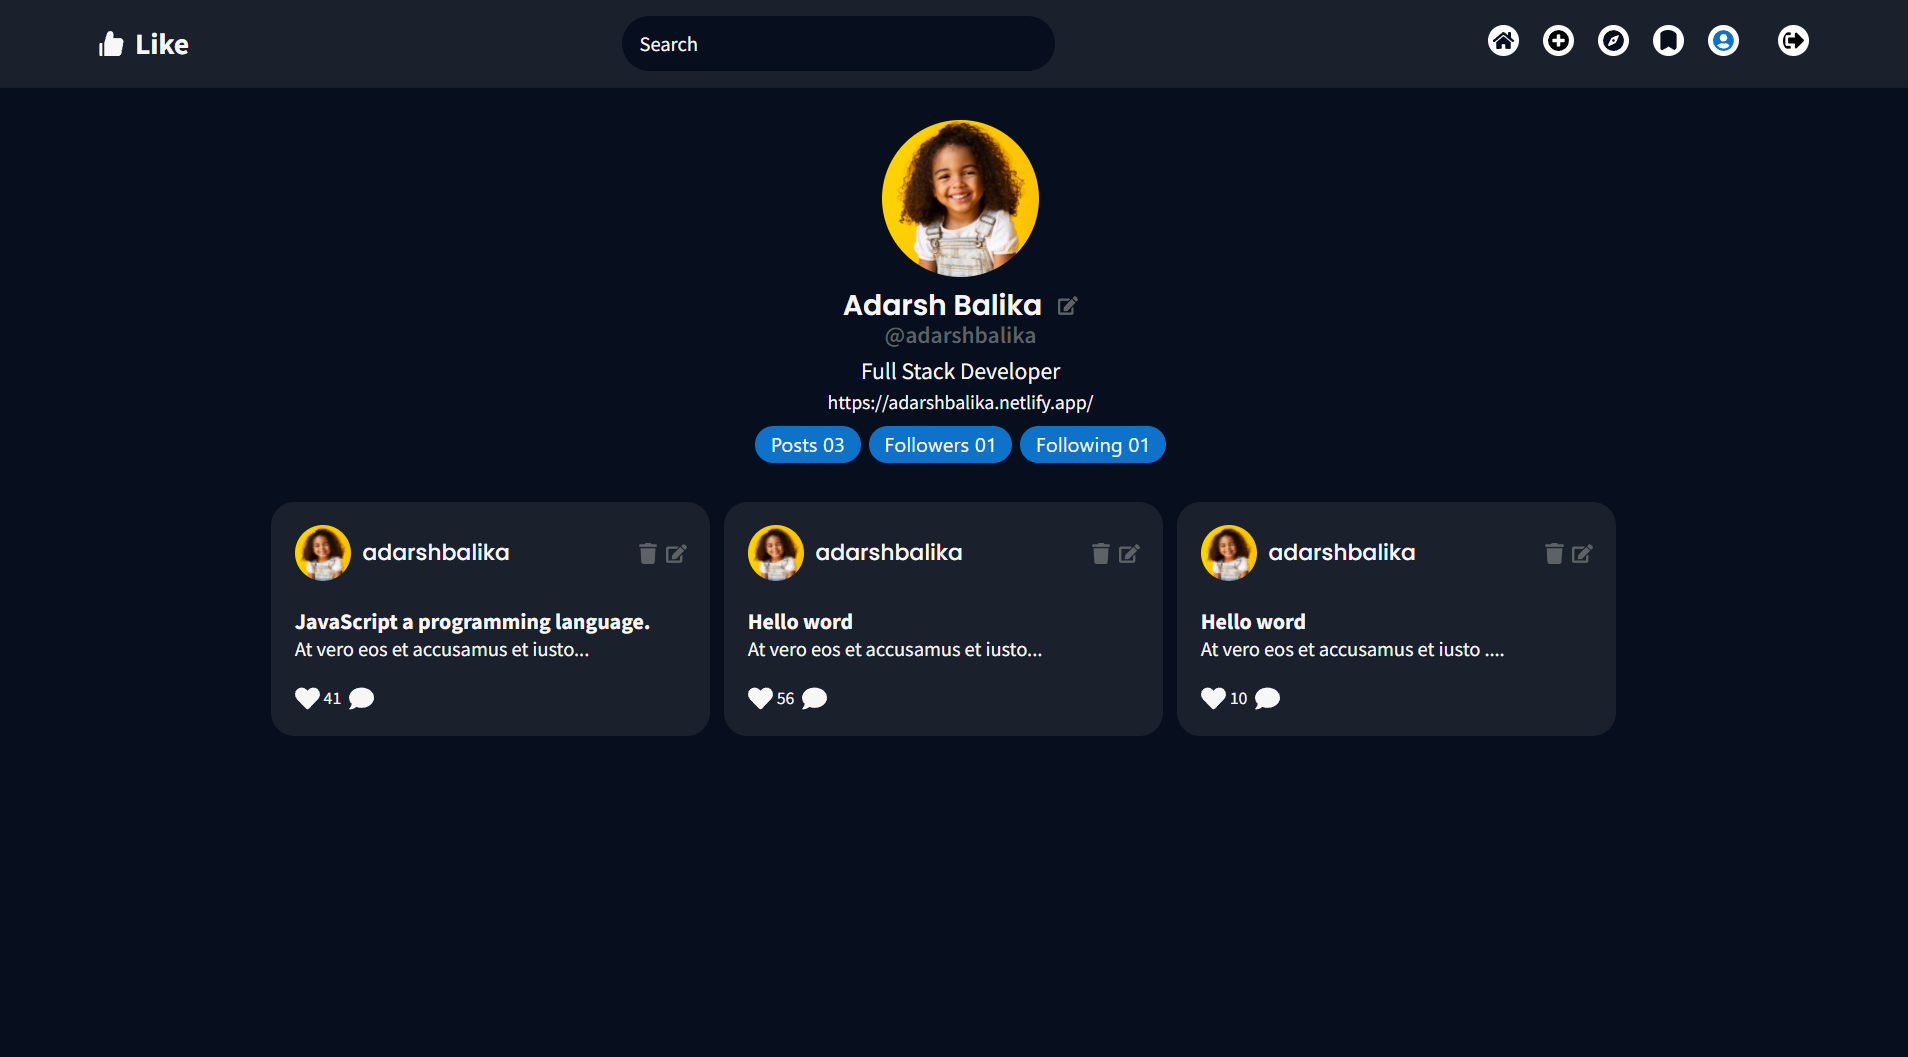Click avatar on the 56-likes post card
The width and height of the screenshot is (1908, 1057).
[x=776, y=552]
